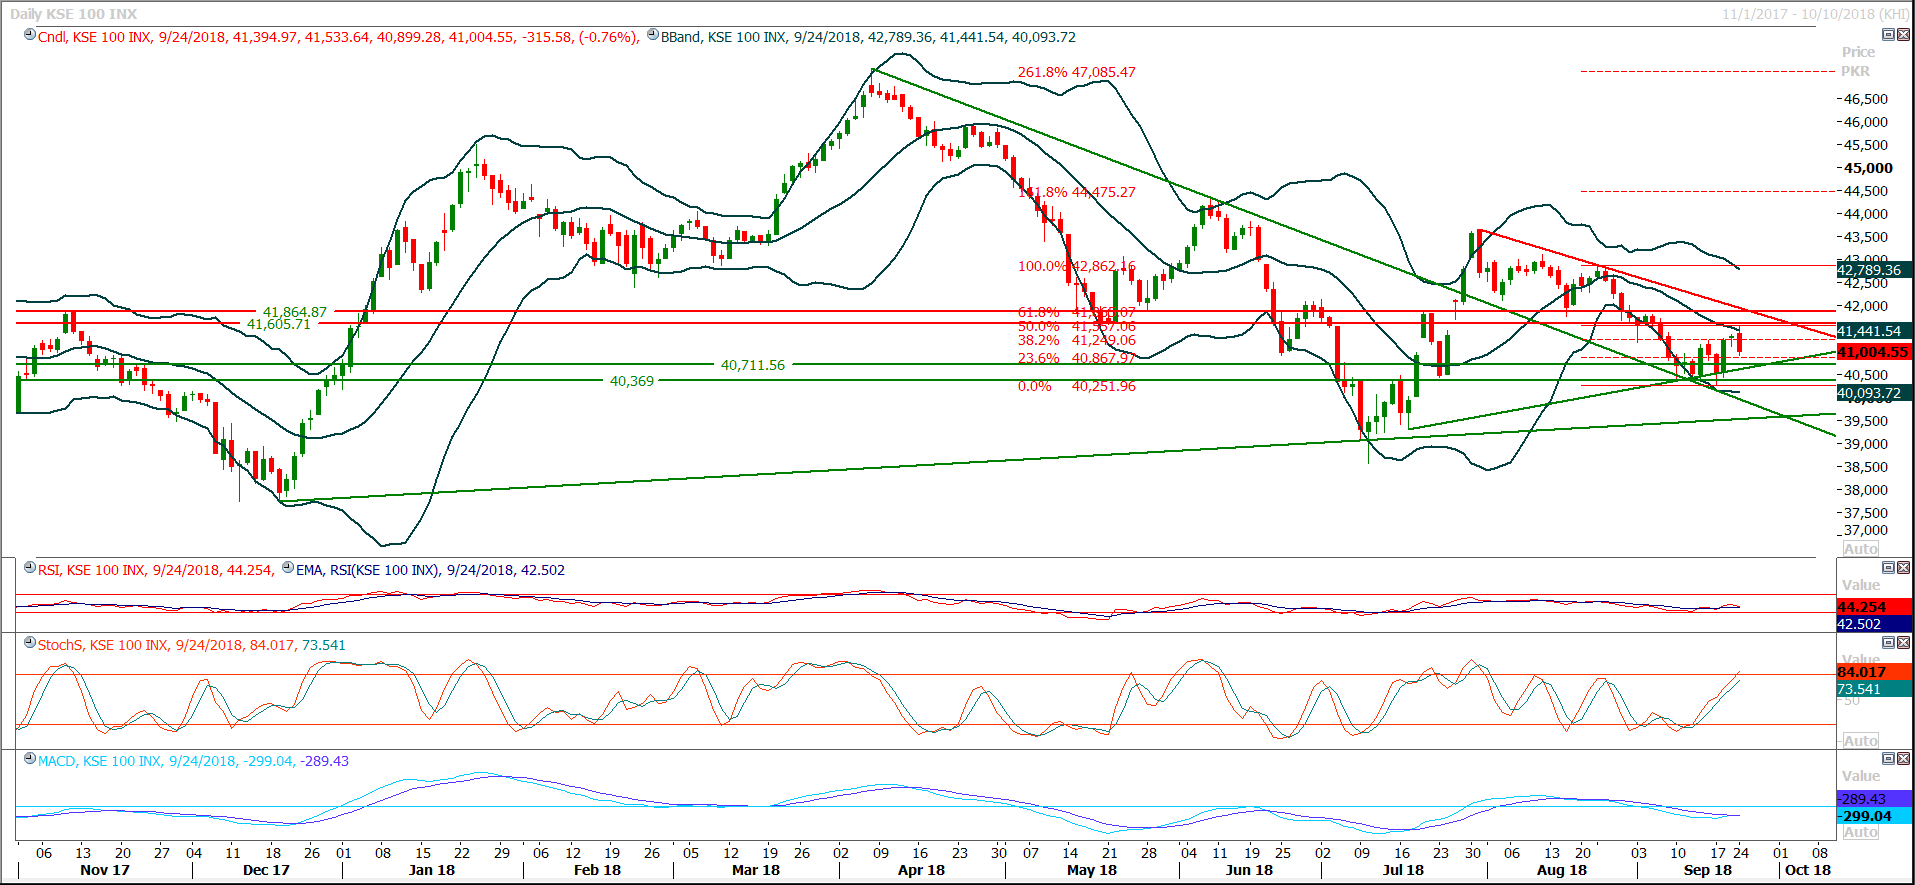The width and height of the screenshot is (1915, 885).
Task: Click the Mar 18 month label on time axis
Action: [756, 870]
